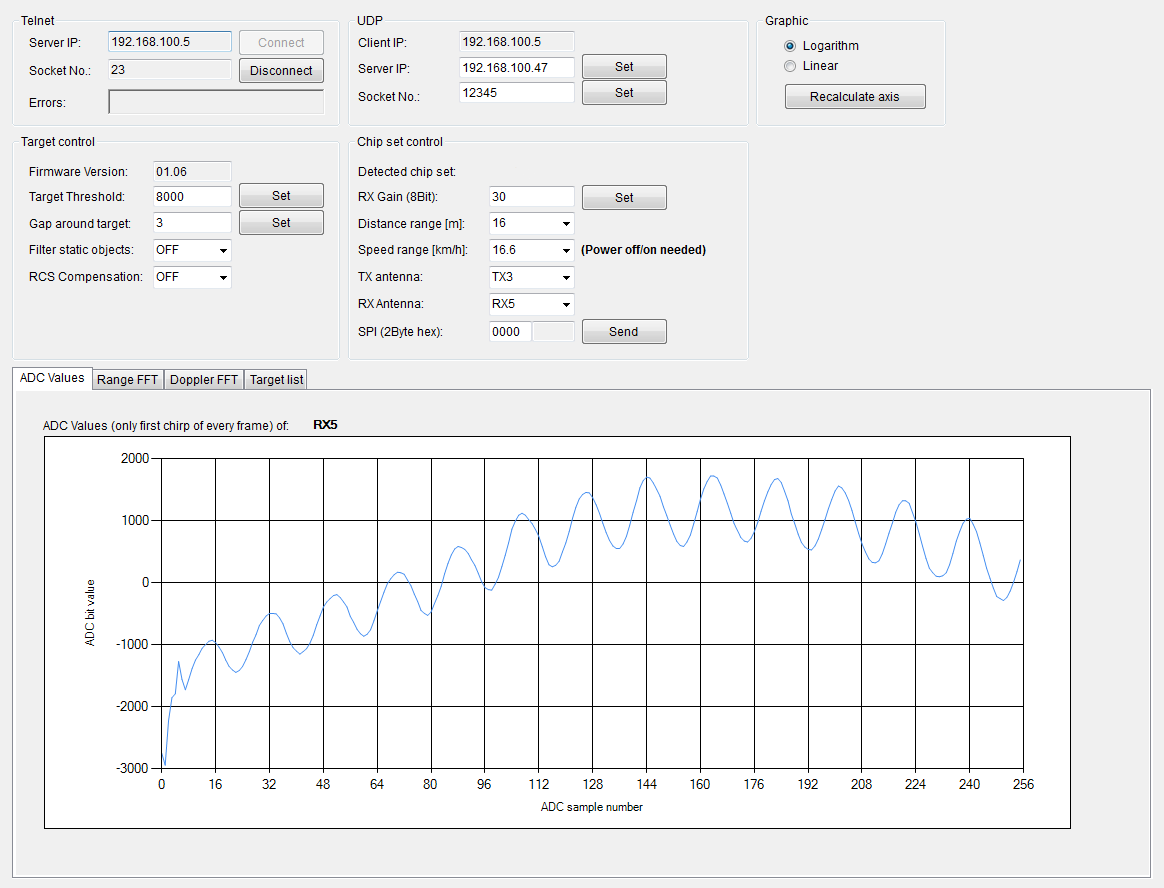This screenshot has height=888, width=1164.
Task: Click the Telnet Errors field
Action: click(x=216, y=102)
